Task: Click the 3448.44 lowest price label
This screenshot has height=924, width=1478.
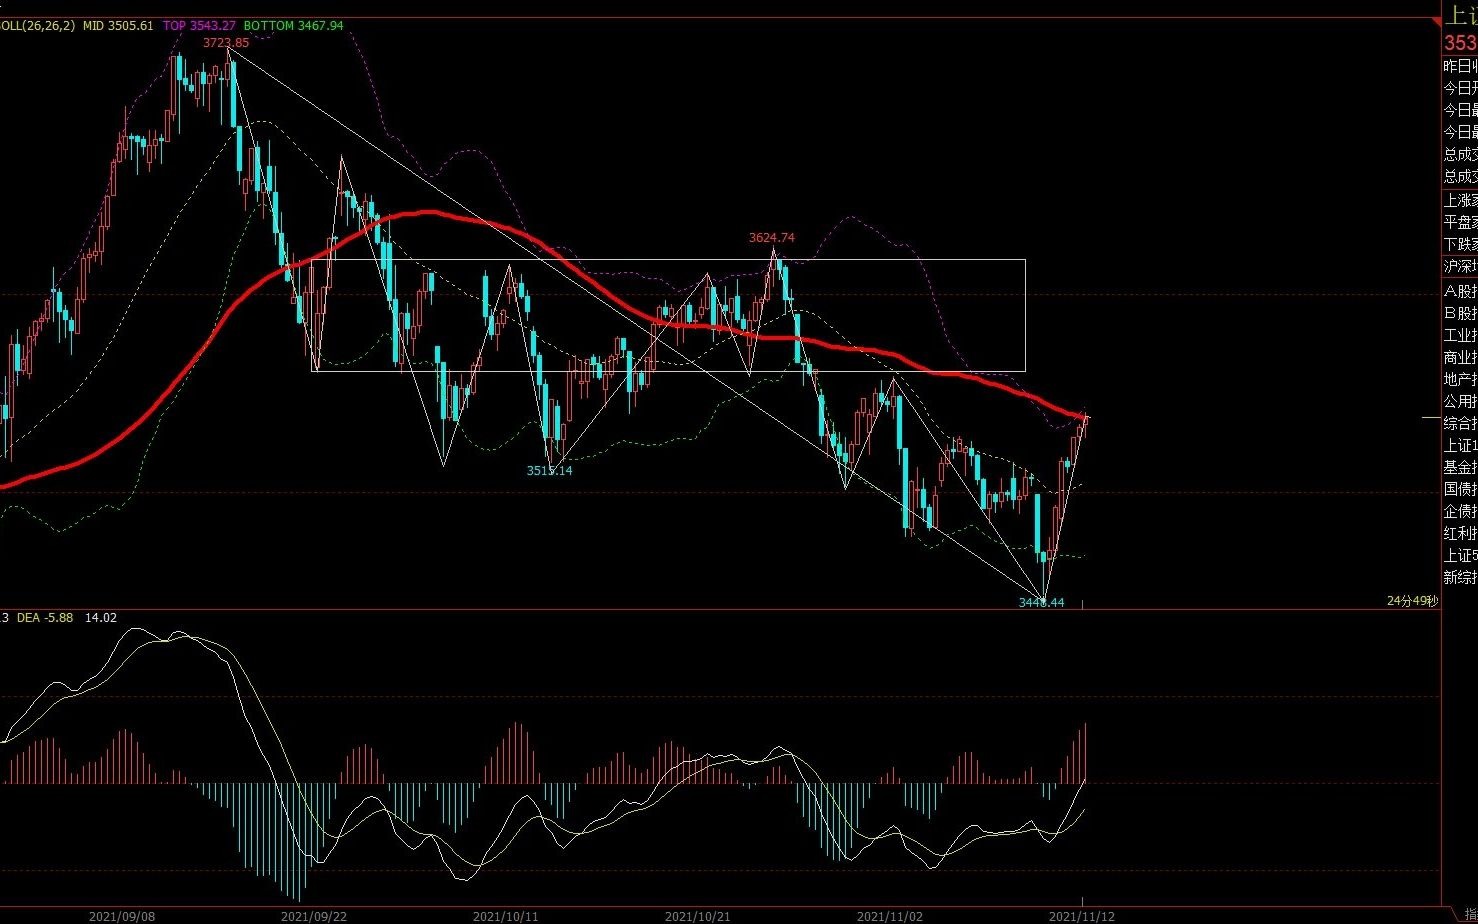Action: (1041, 603)
